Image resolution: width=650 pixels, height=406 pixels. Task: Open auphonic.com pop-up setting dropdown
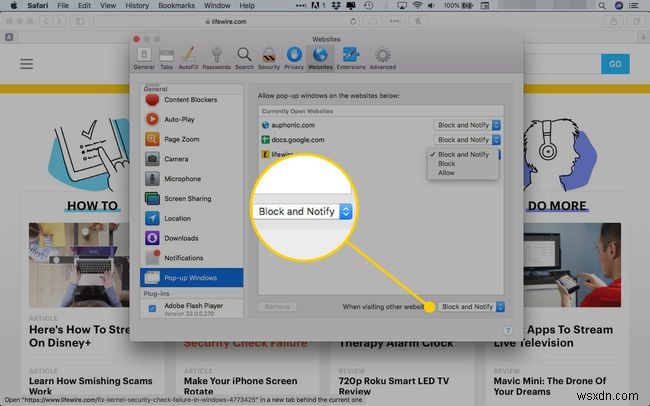(467, 125)
